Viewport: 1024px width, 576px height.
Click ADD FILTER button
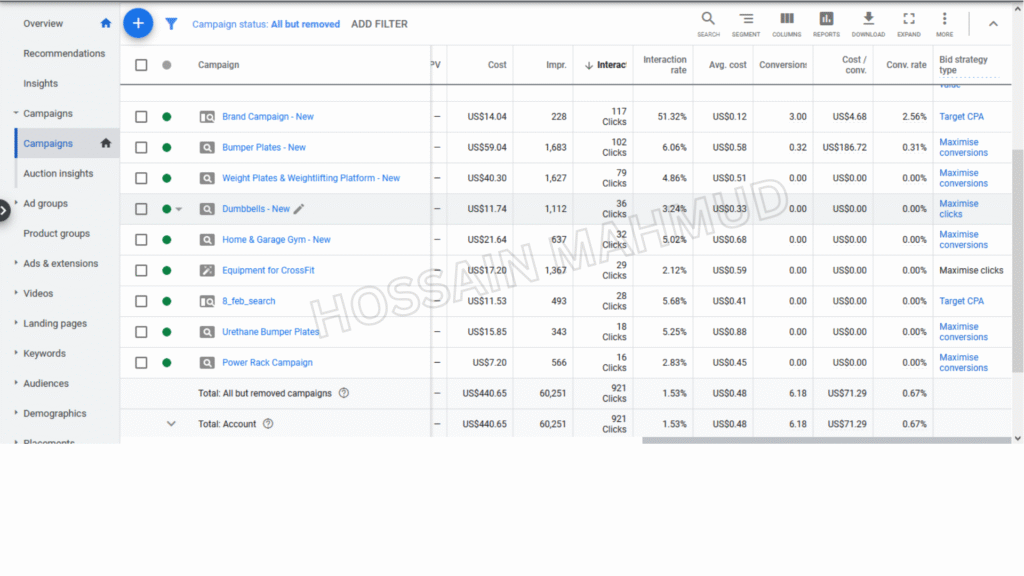(379, 24)
